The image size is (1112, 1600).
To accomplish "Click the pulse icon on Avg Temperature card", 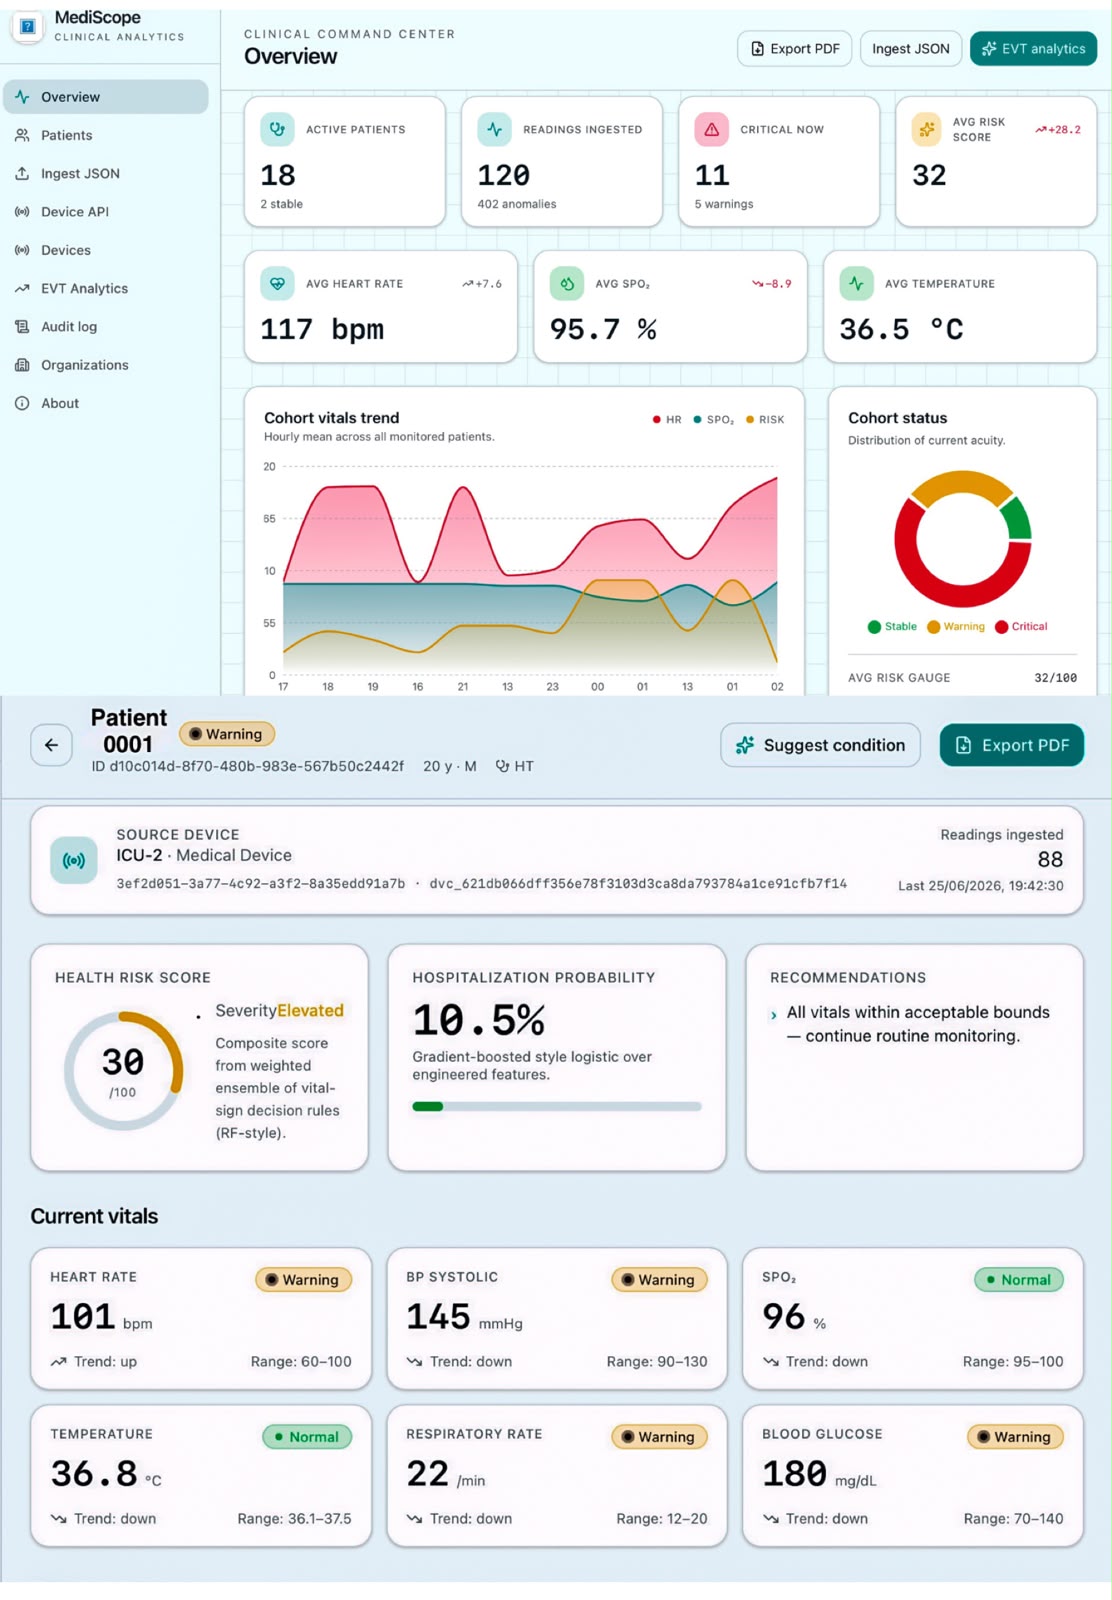I will [x=856, y=283].
